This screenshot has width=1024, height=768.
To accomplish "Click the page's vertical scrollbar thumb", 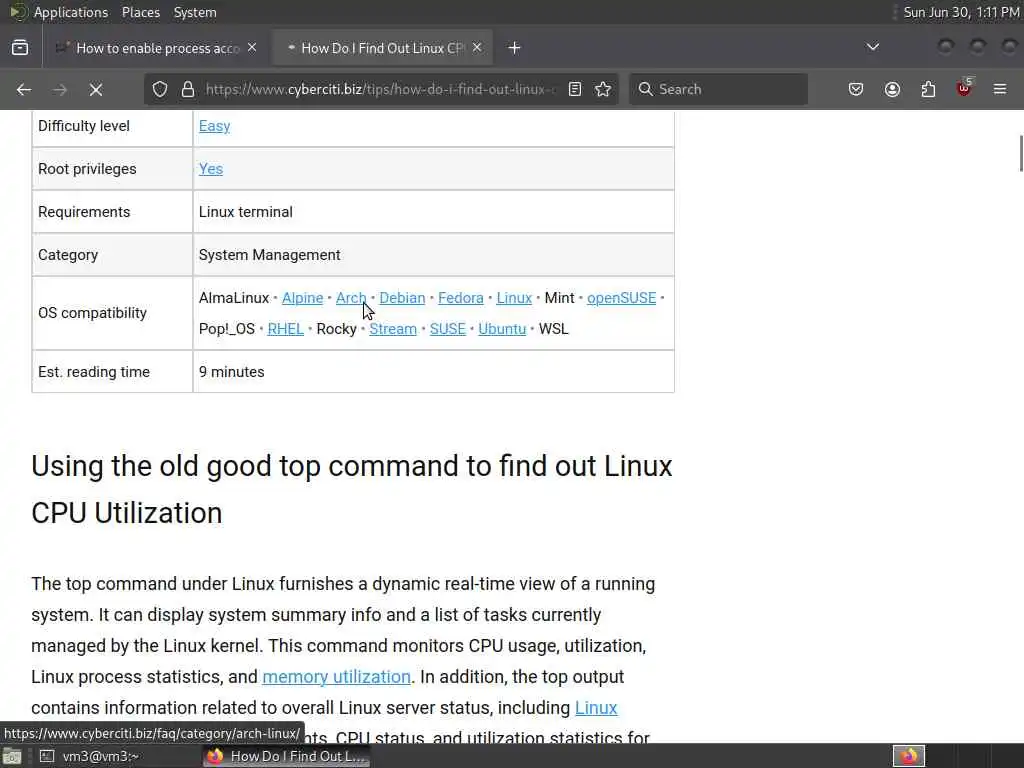I will pos(1021,153).
